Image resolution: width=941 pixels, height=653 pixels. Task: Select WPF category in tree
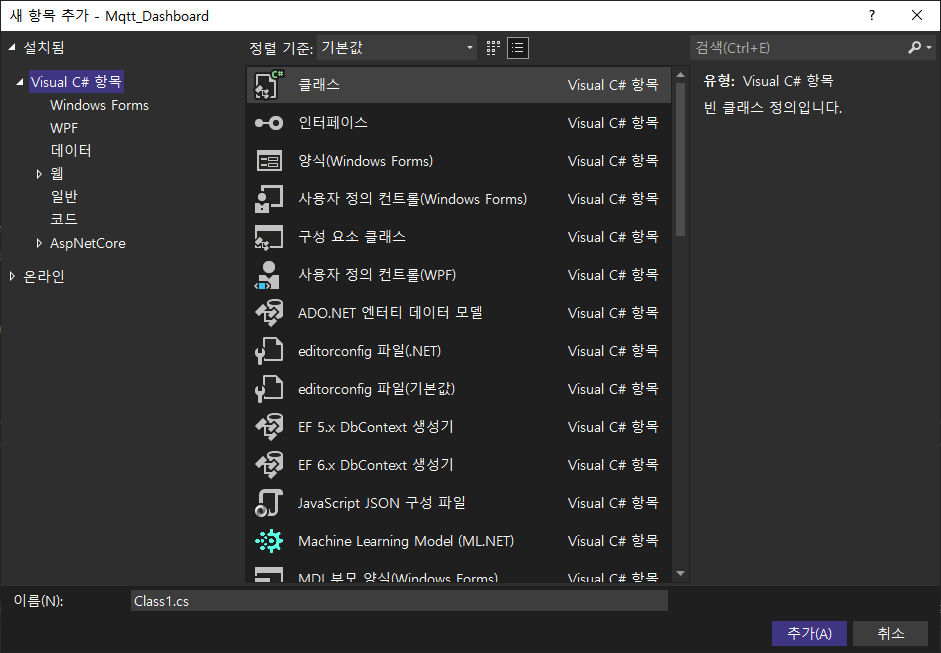pos(64,128)
